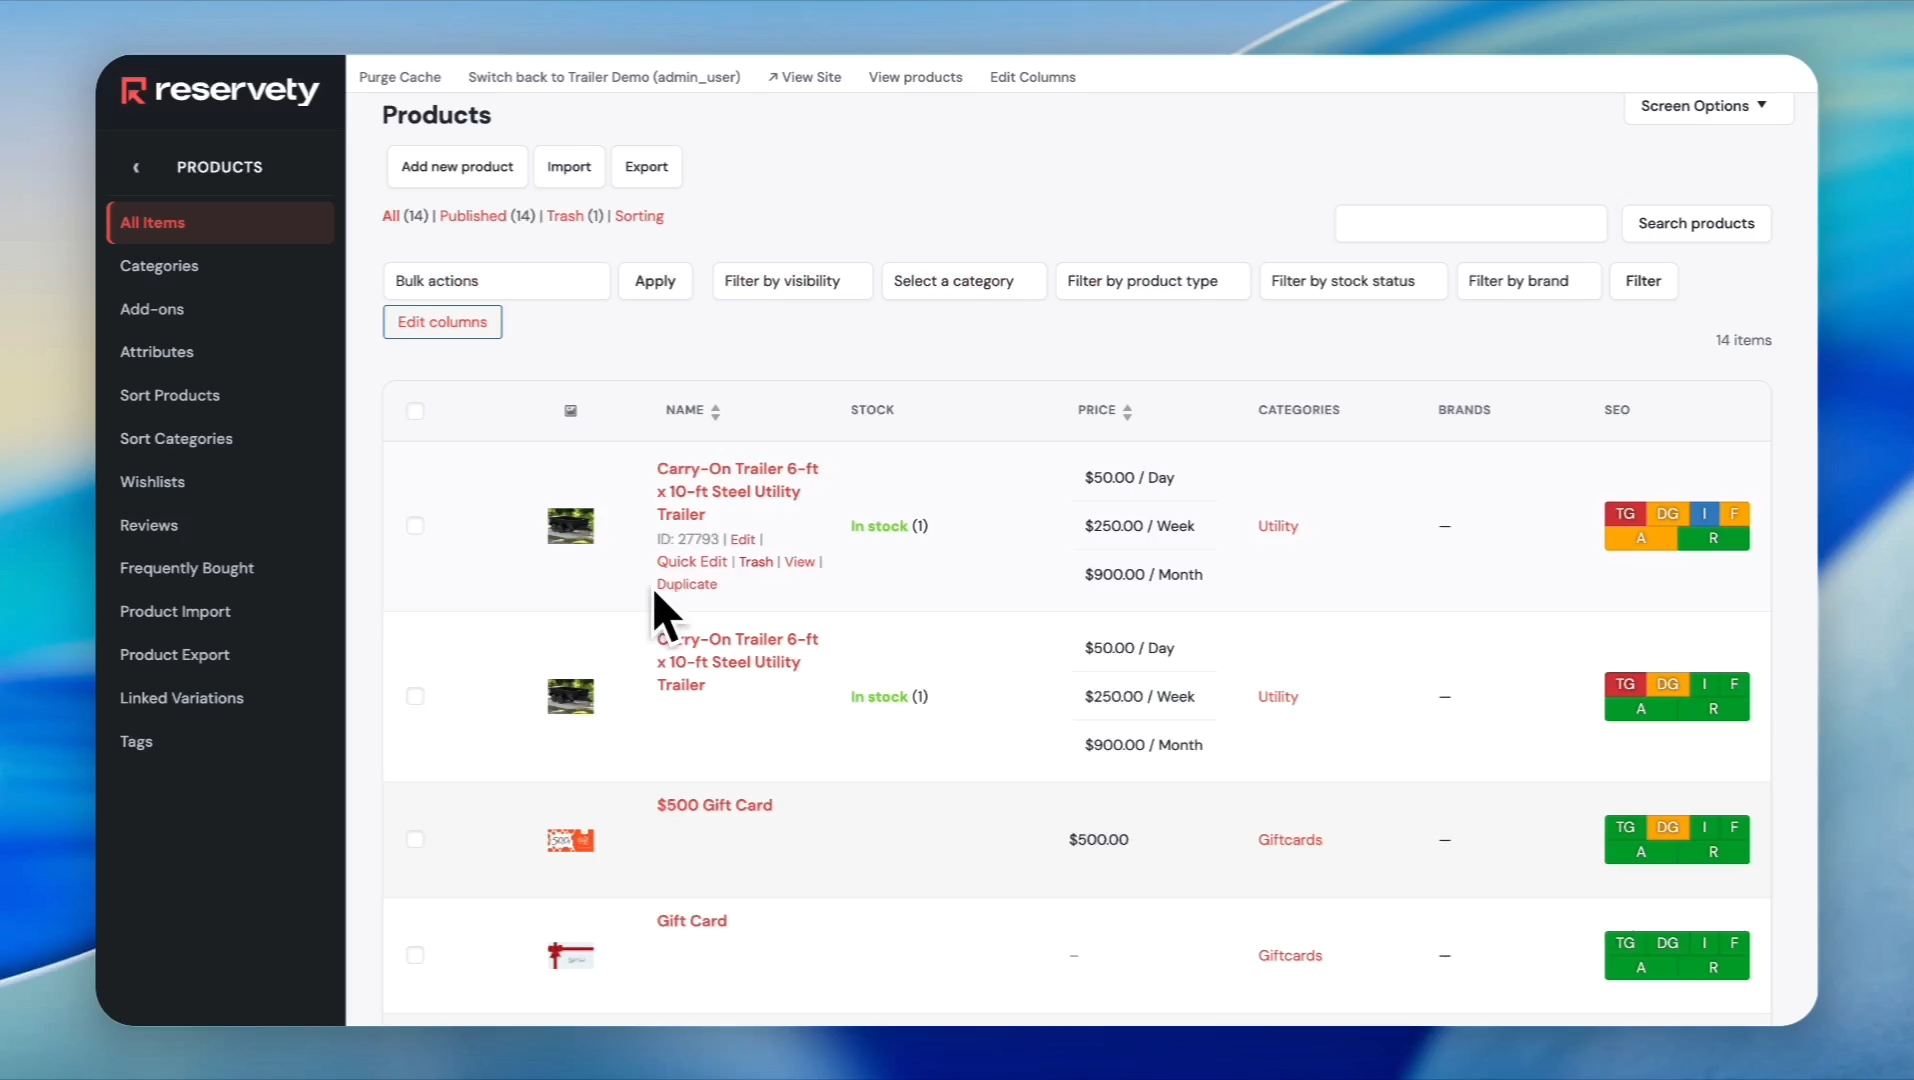Open the Gift Card product thumbnail
The height and width of the screenshot is (1080, 1914).
coord(571,956)
